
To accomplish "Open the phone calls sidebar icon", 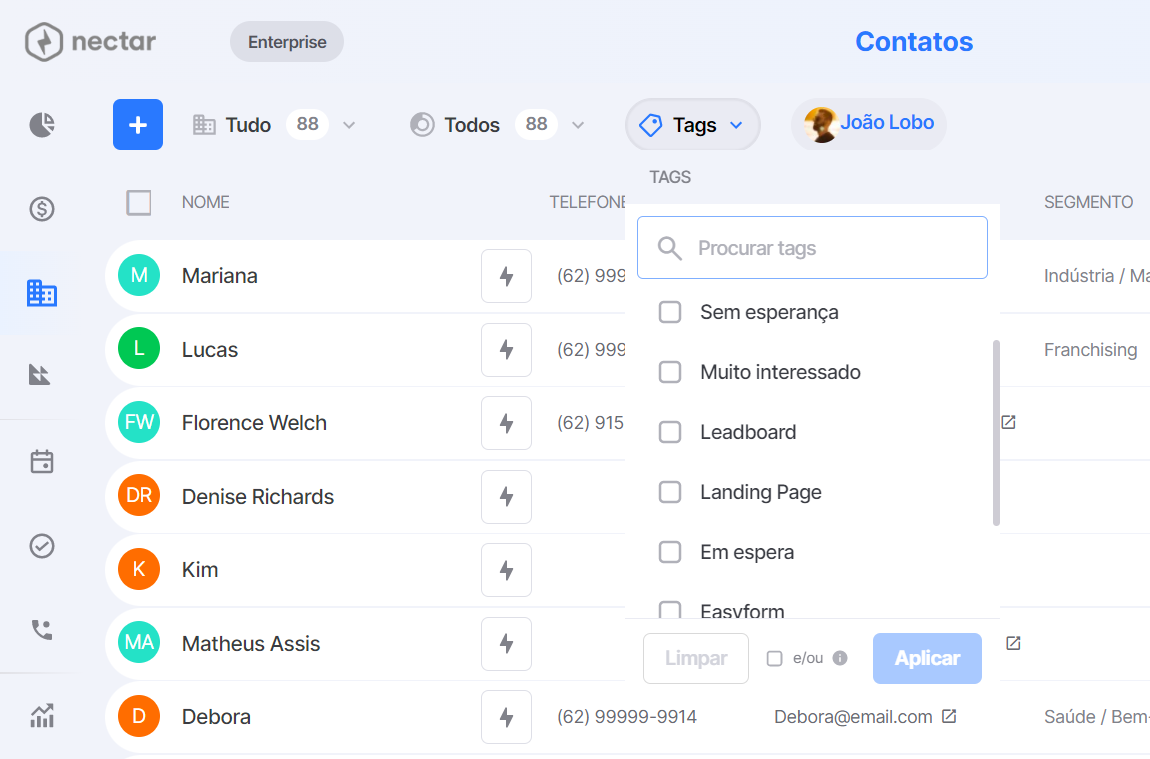I will click(42, 630).
